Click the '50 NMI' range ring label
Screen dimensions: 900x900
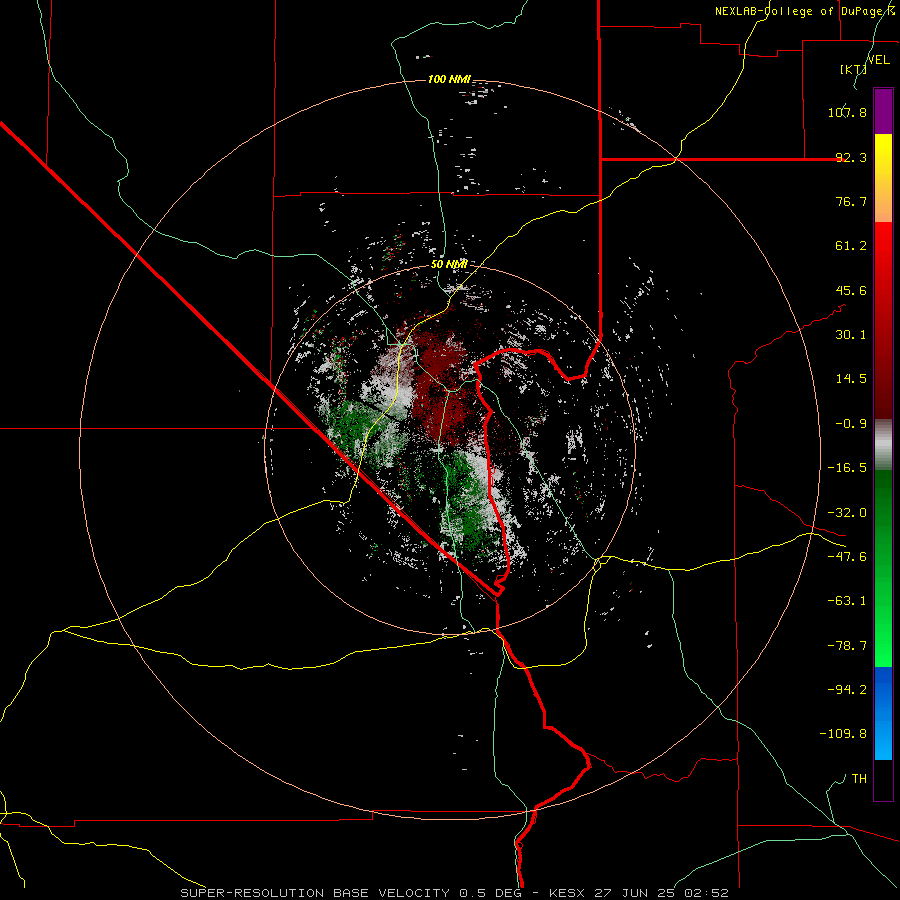tap(449, 264)
